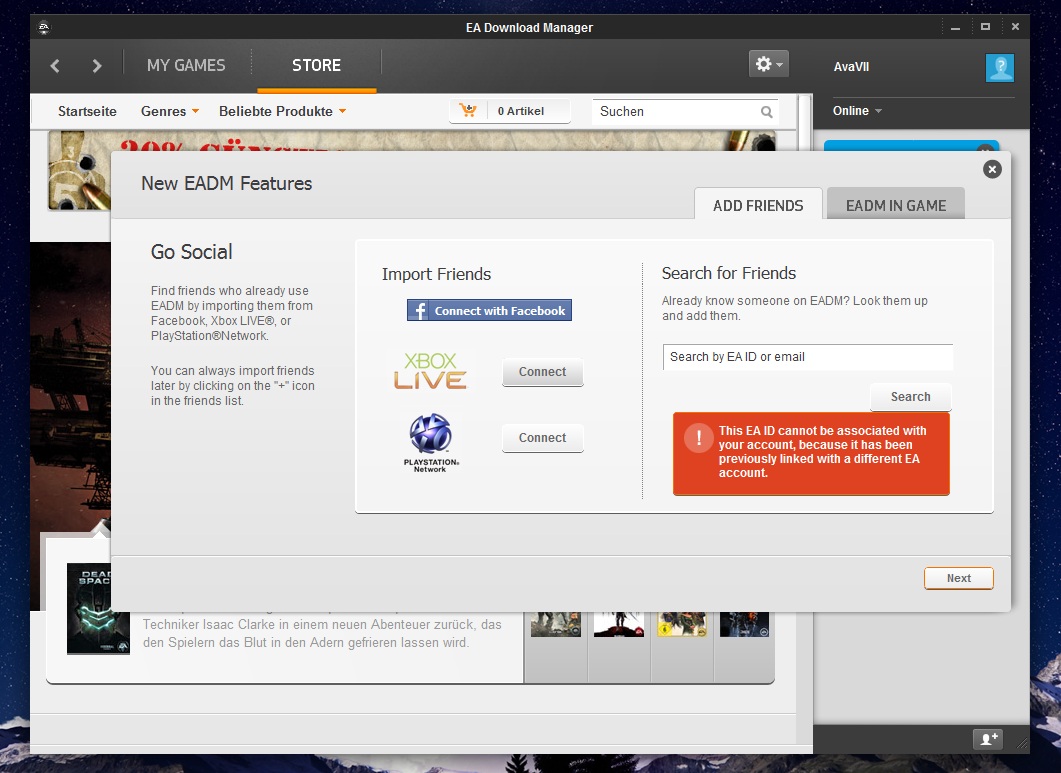This screenshot has height=773, width=1061.
Task: Switch to the EADM IN GAME tab
Action: click(x=895, y=205)
